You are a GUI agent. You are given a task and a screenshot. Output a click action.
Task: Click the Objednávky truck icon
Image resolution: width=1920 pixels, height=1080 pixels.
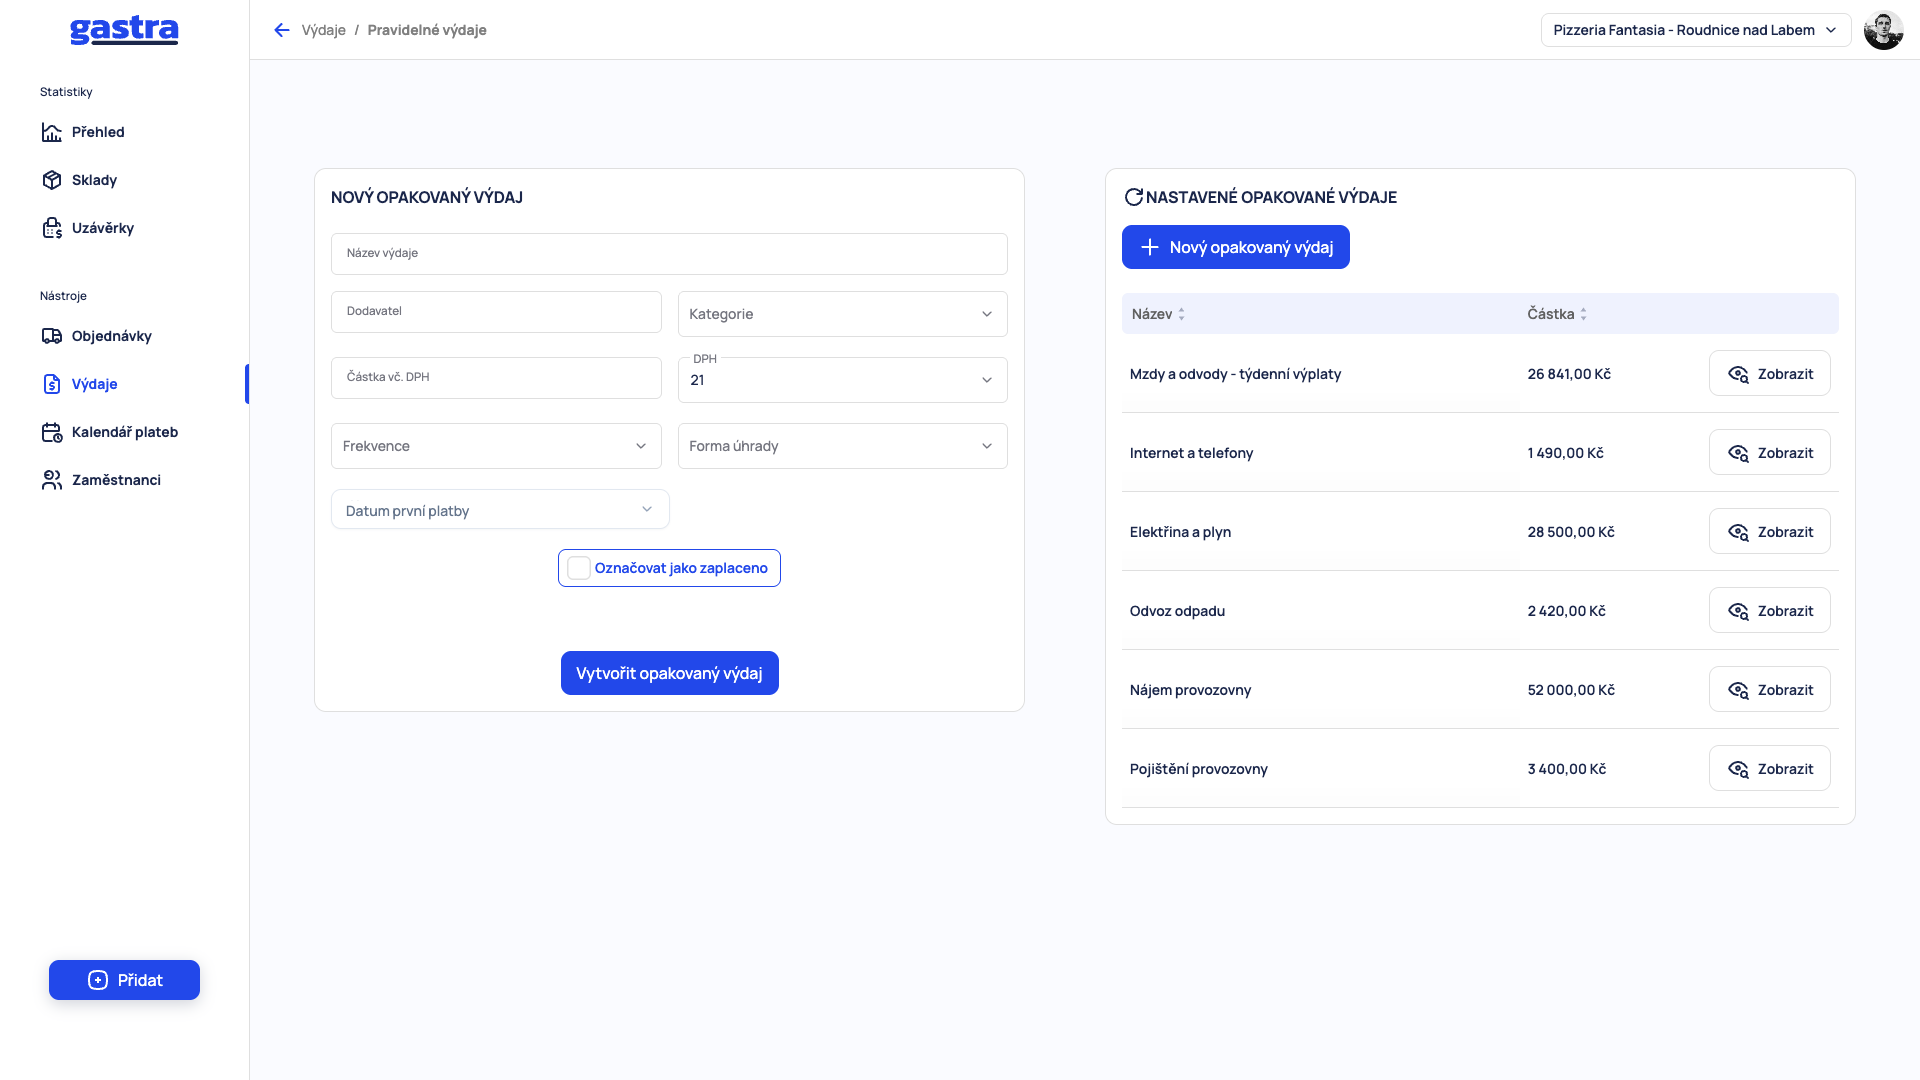click(52, 336)
